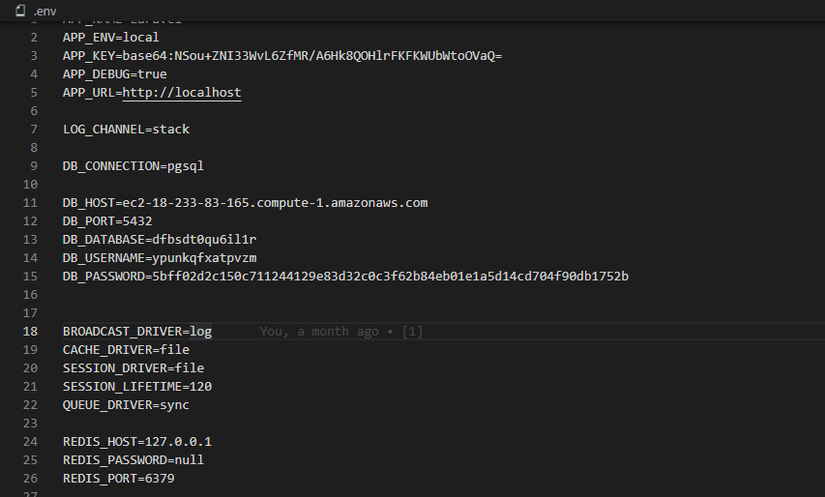Click the QUEUE_DRIVER=sync line
The image size is (825, 497).
pyautogui.click(x=126, y=405)
